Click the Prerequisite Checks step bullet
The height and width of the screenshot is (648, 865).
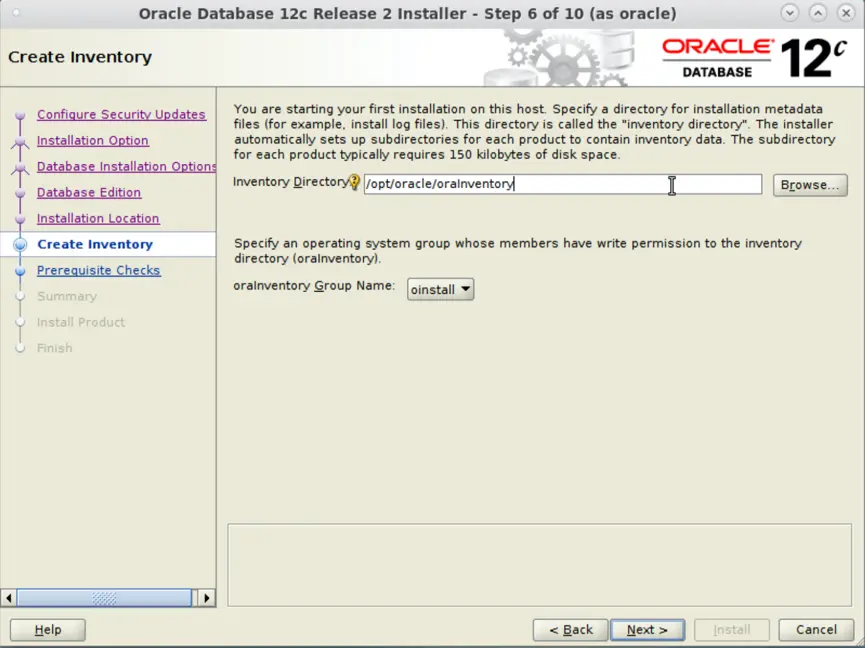(20, 271)
